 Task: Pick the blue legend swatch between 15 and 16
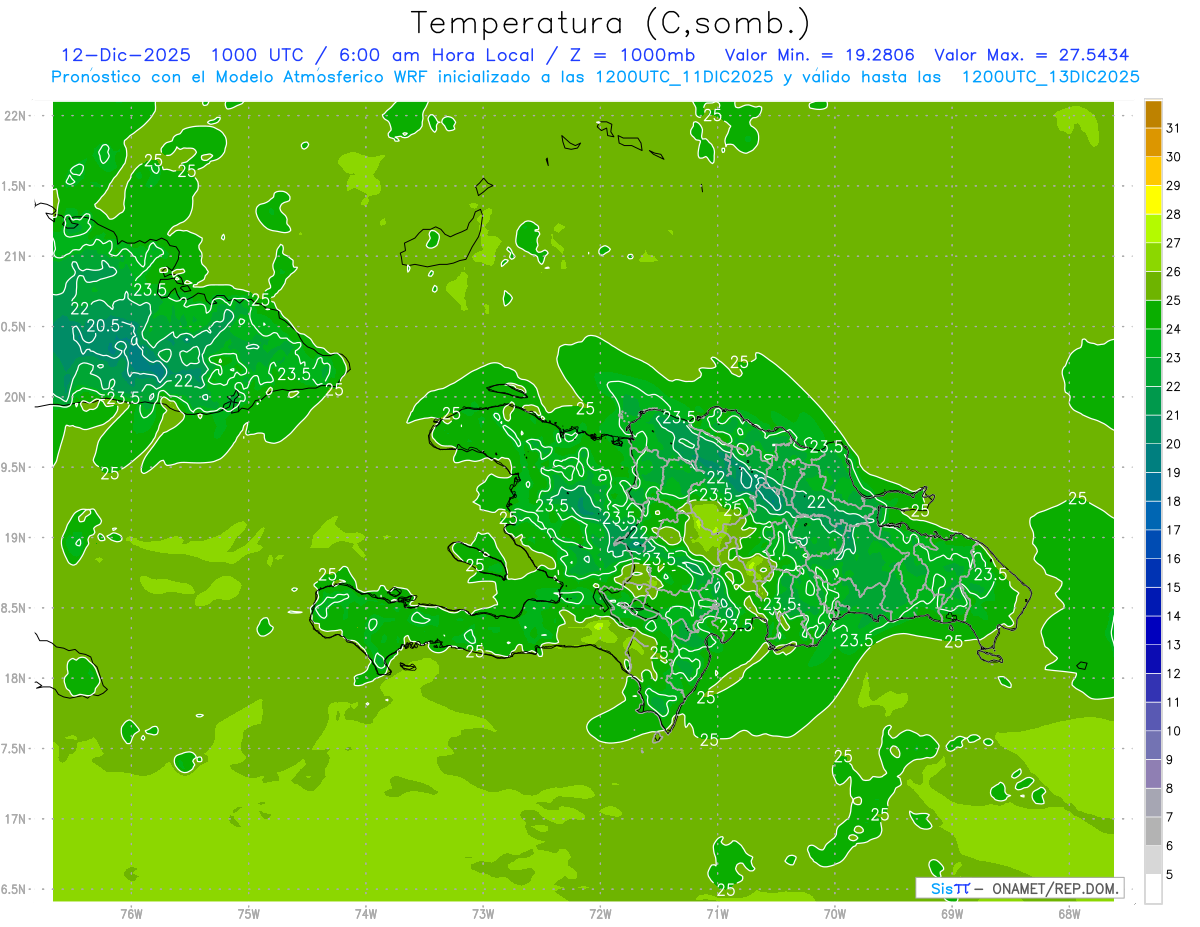[x=1153, y=573]
